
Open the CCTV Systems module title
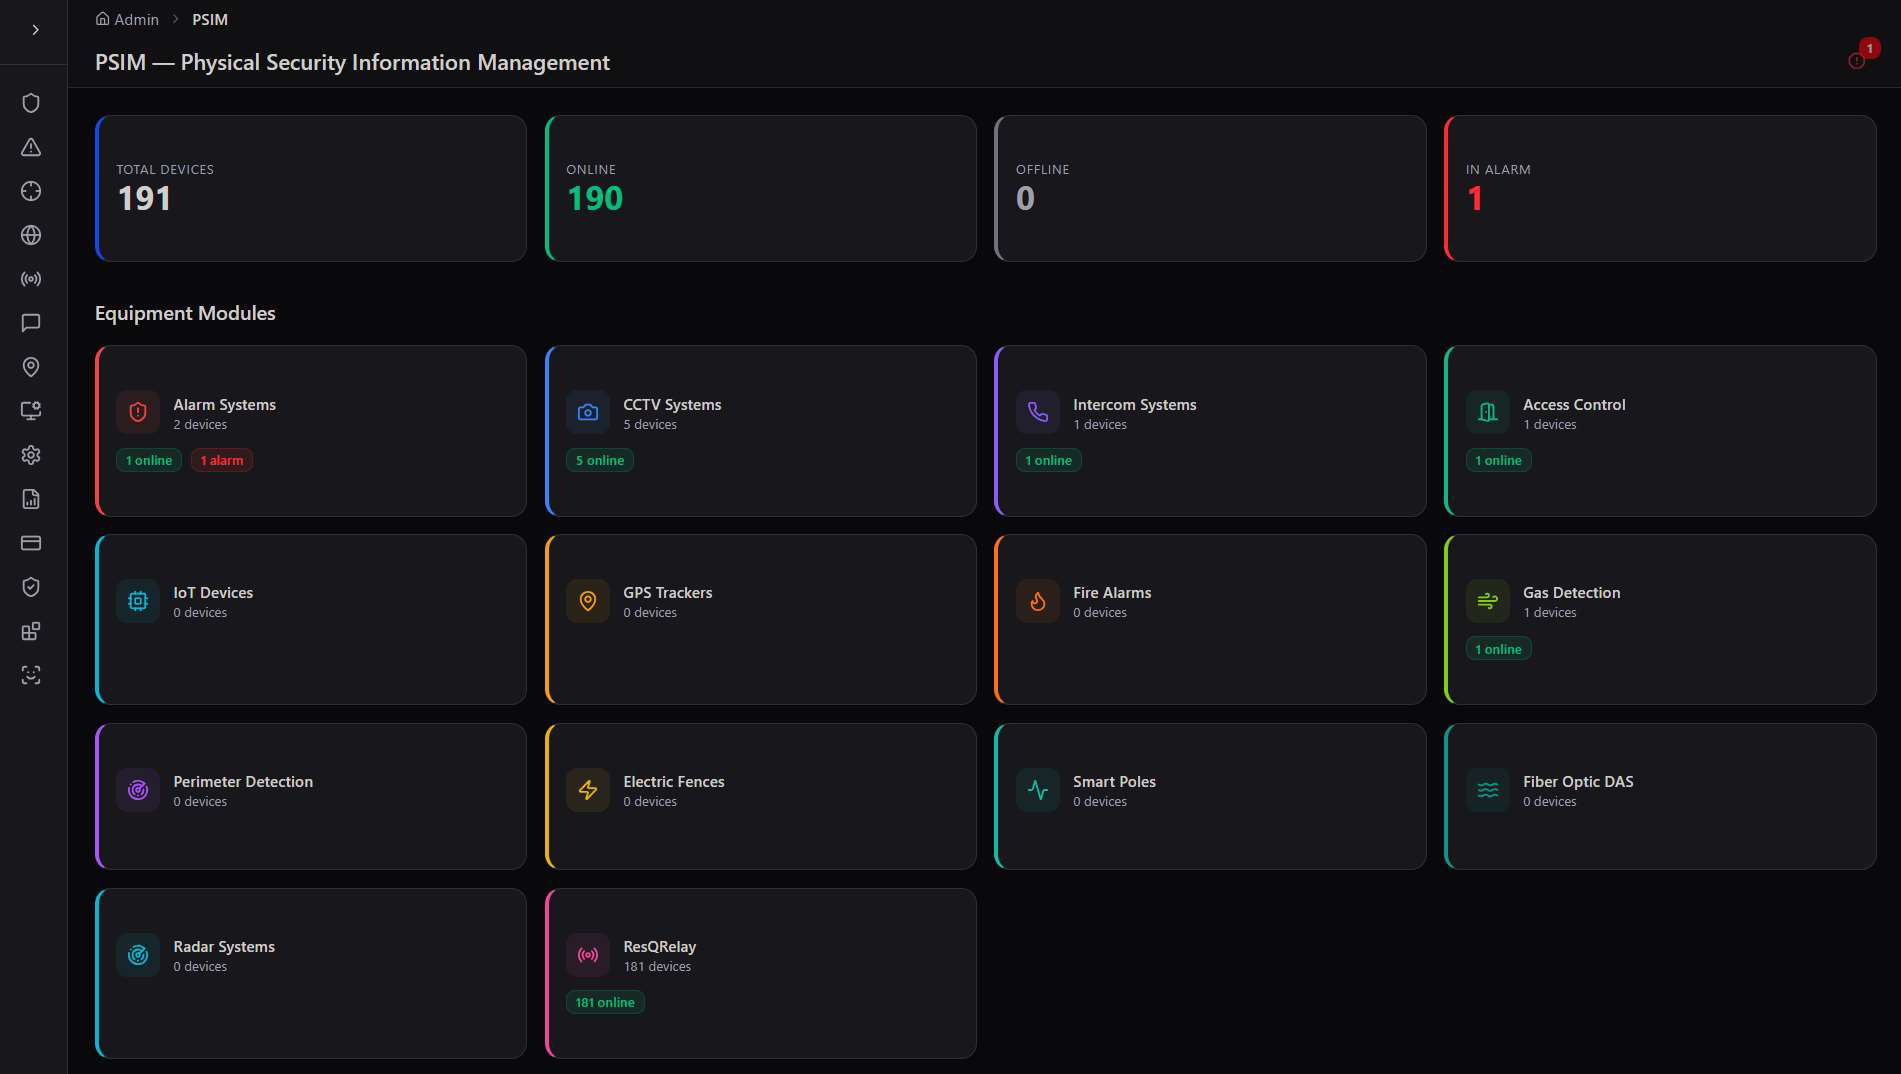click(x=672, y=404)
